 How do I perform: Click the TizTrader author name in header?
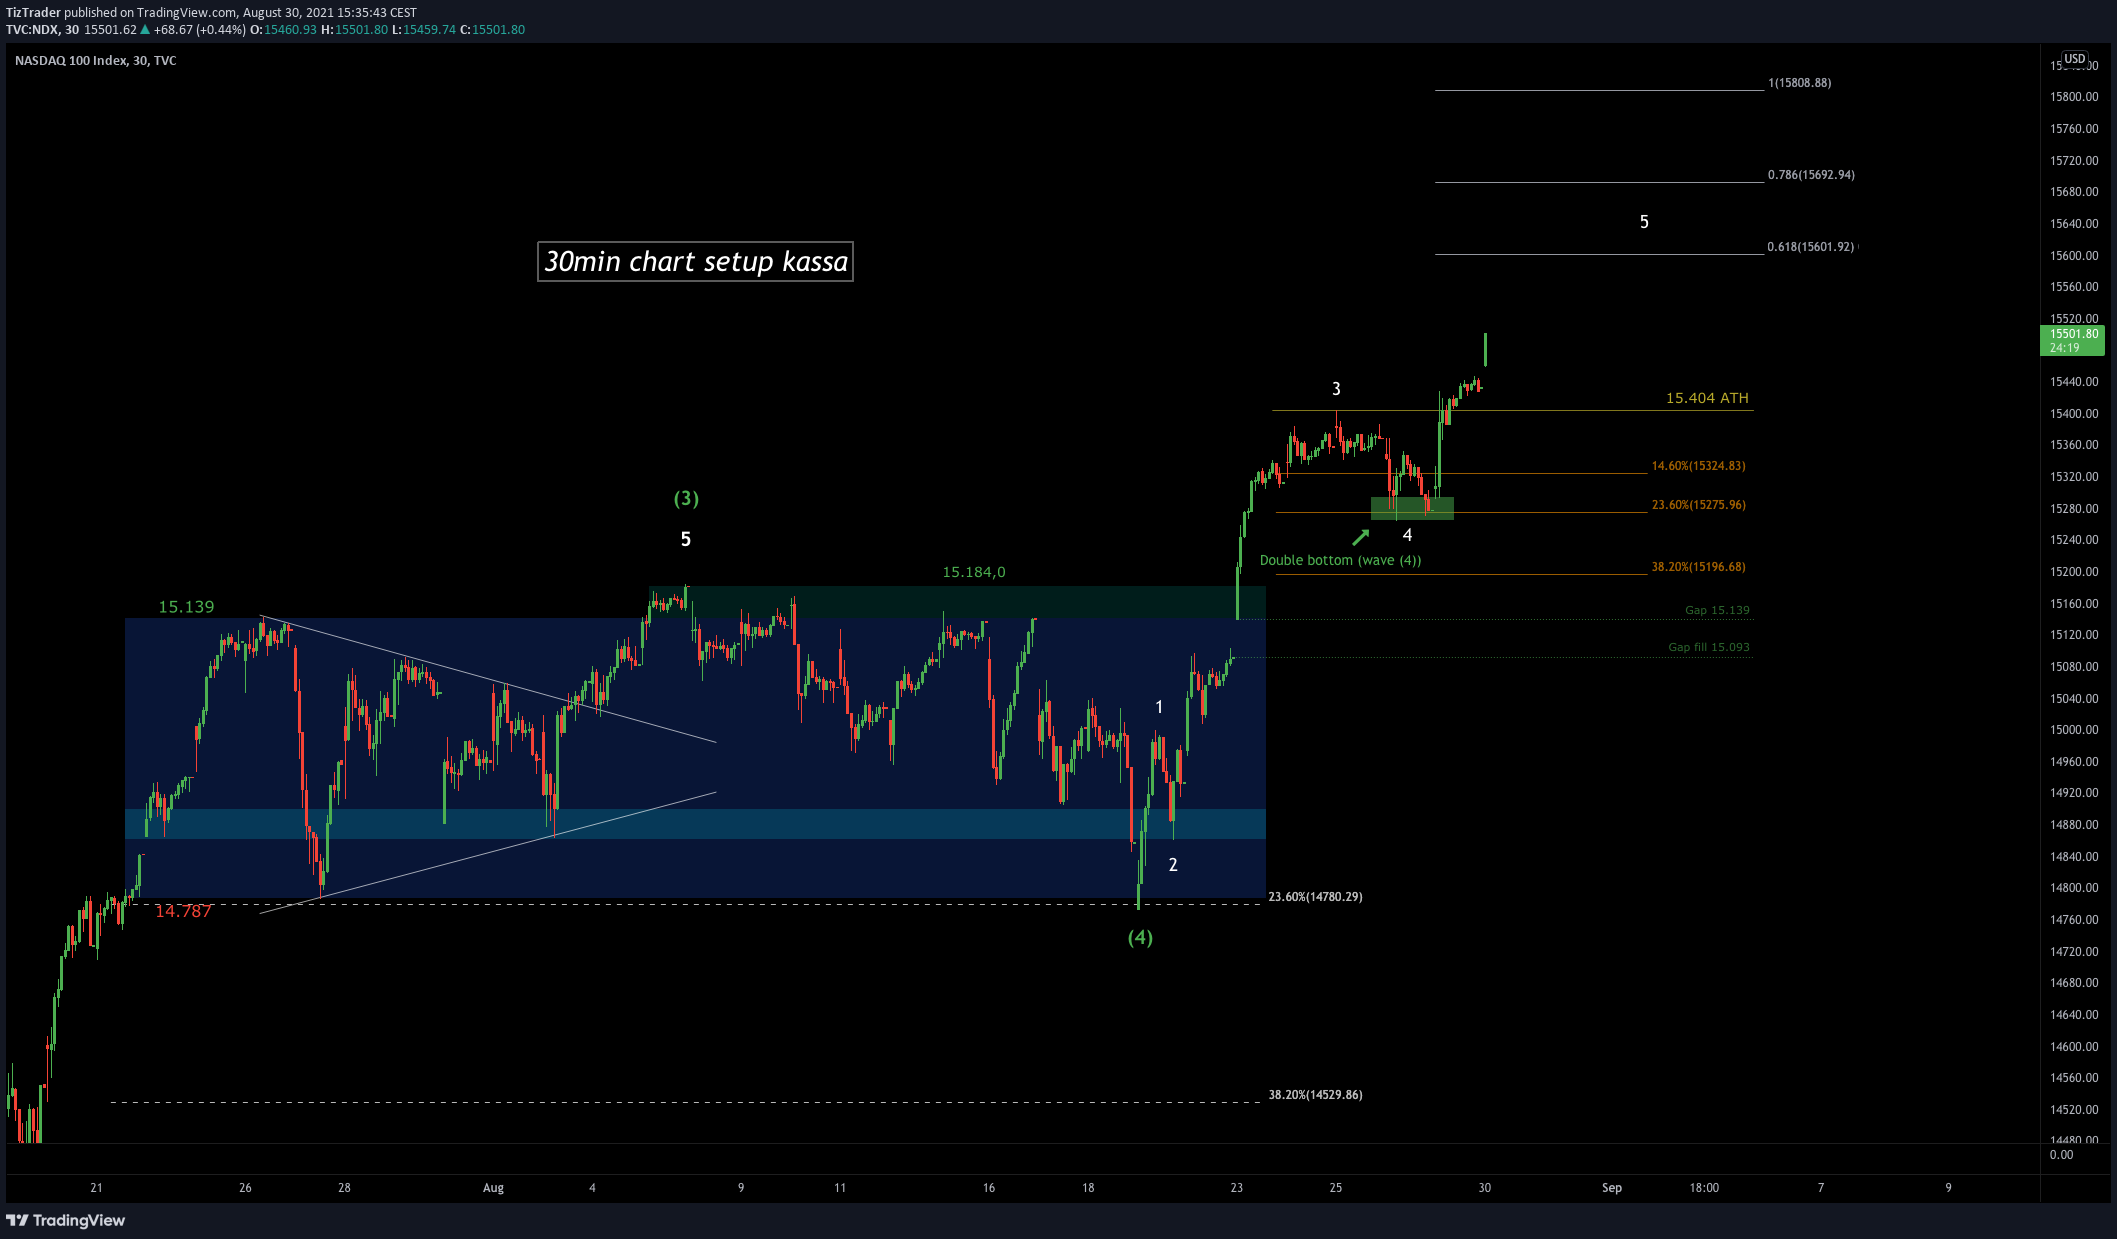pos(33,13)
